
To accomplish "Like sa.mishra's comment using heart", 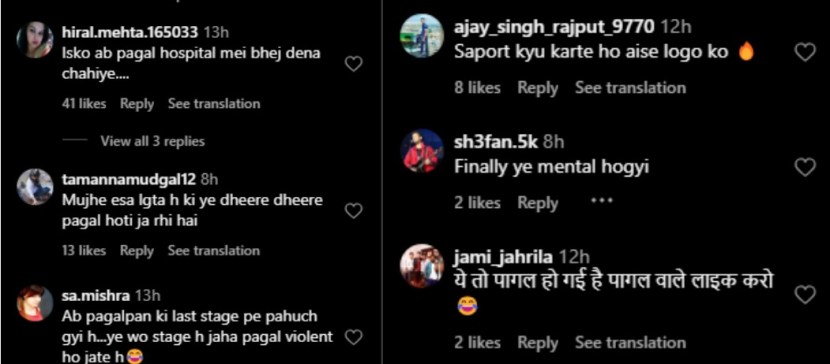I will point(353,337).
